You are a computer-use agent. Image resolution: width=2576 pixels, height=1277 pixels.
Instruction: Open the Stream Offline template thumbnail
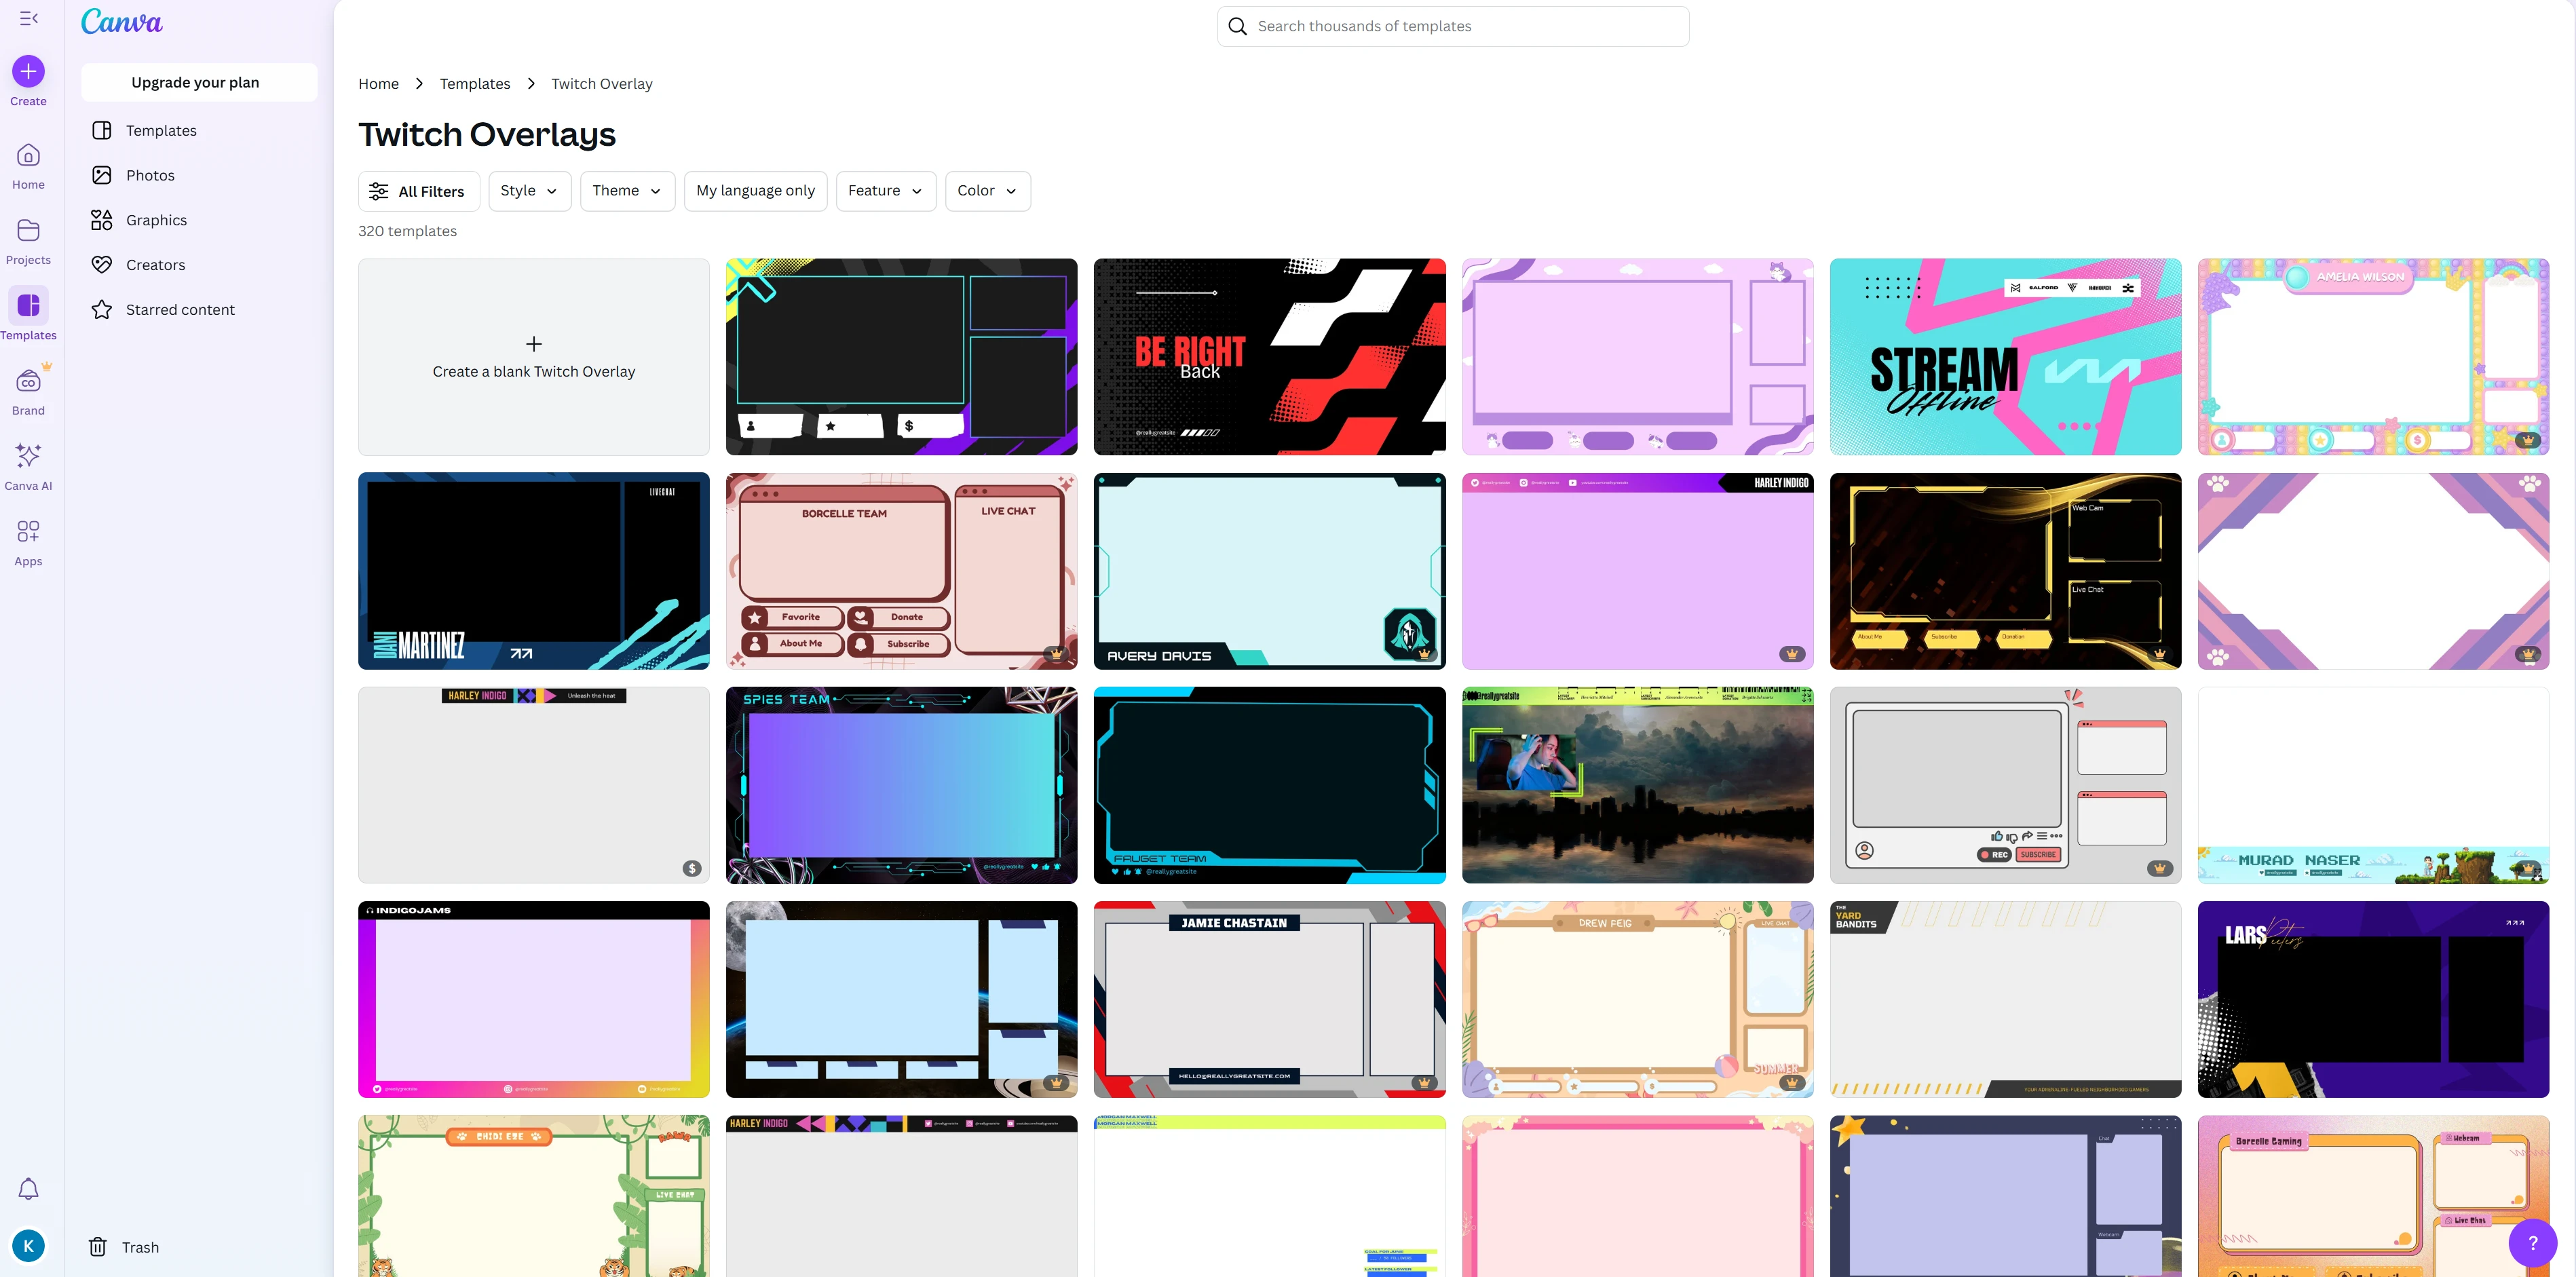(x=2005, y=357)
